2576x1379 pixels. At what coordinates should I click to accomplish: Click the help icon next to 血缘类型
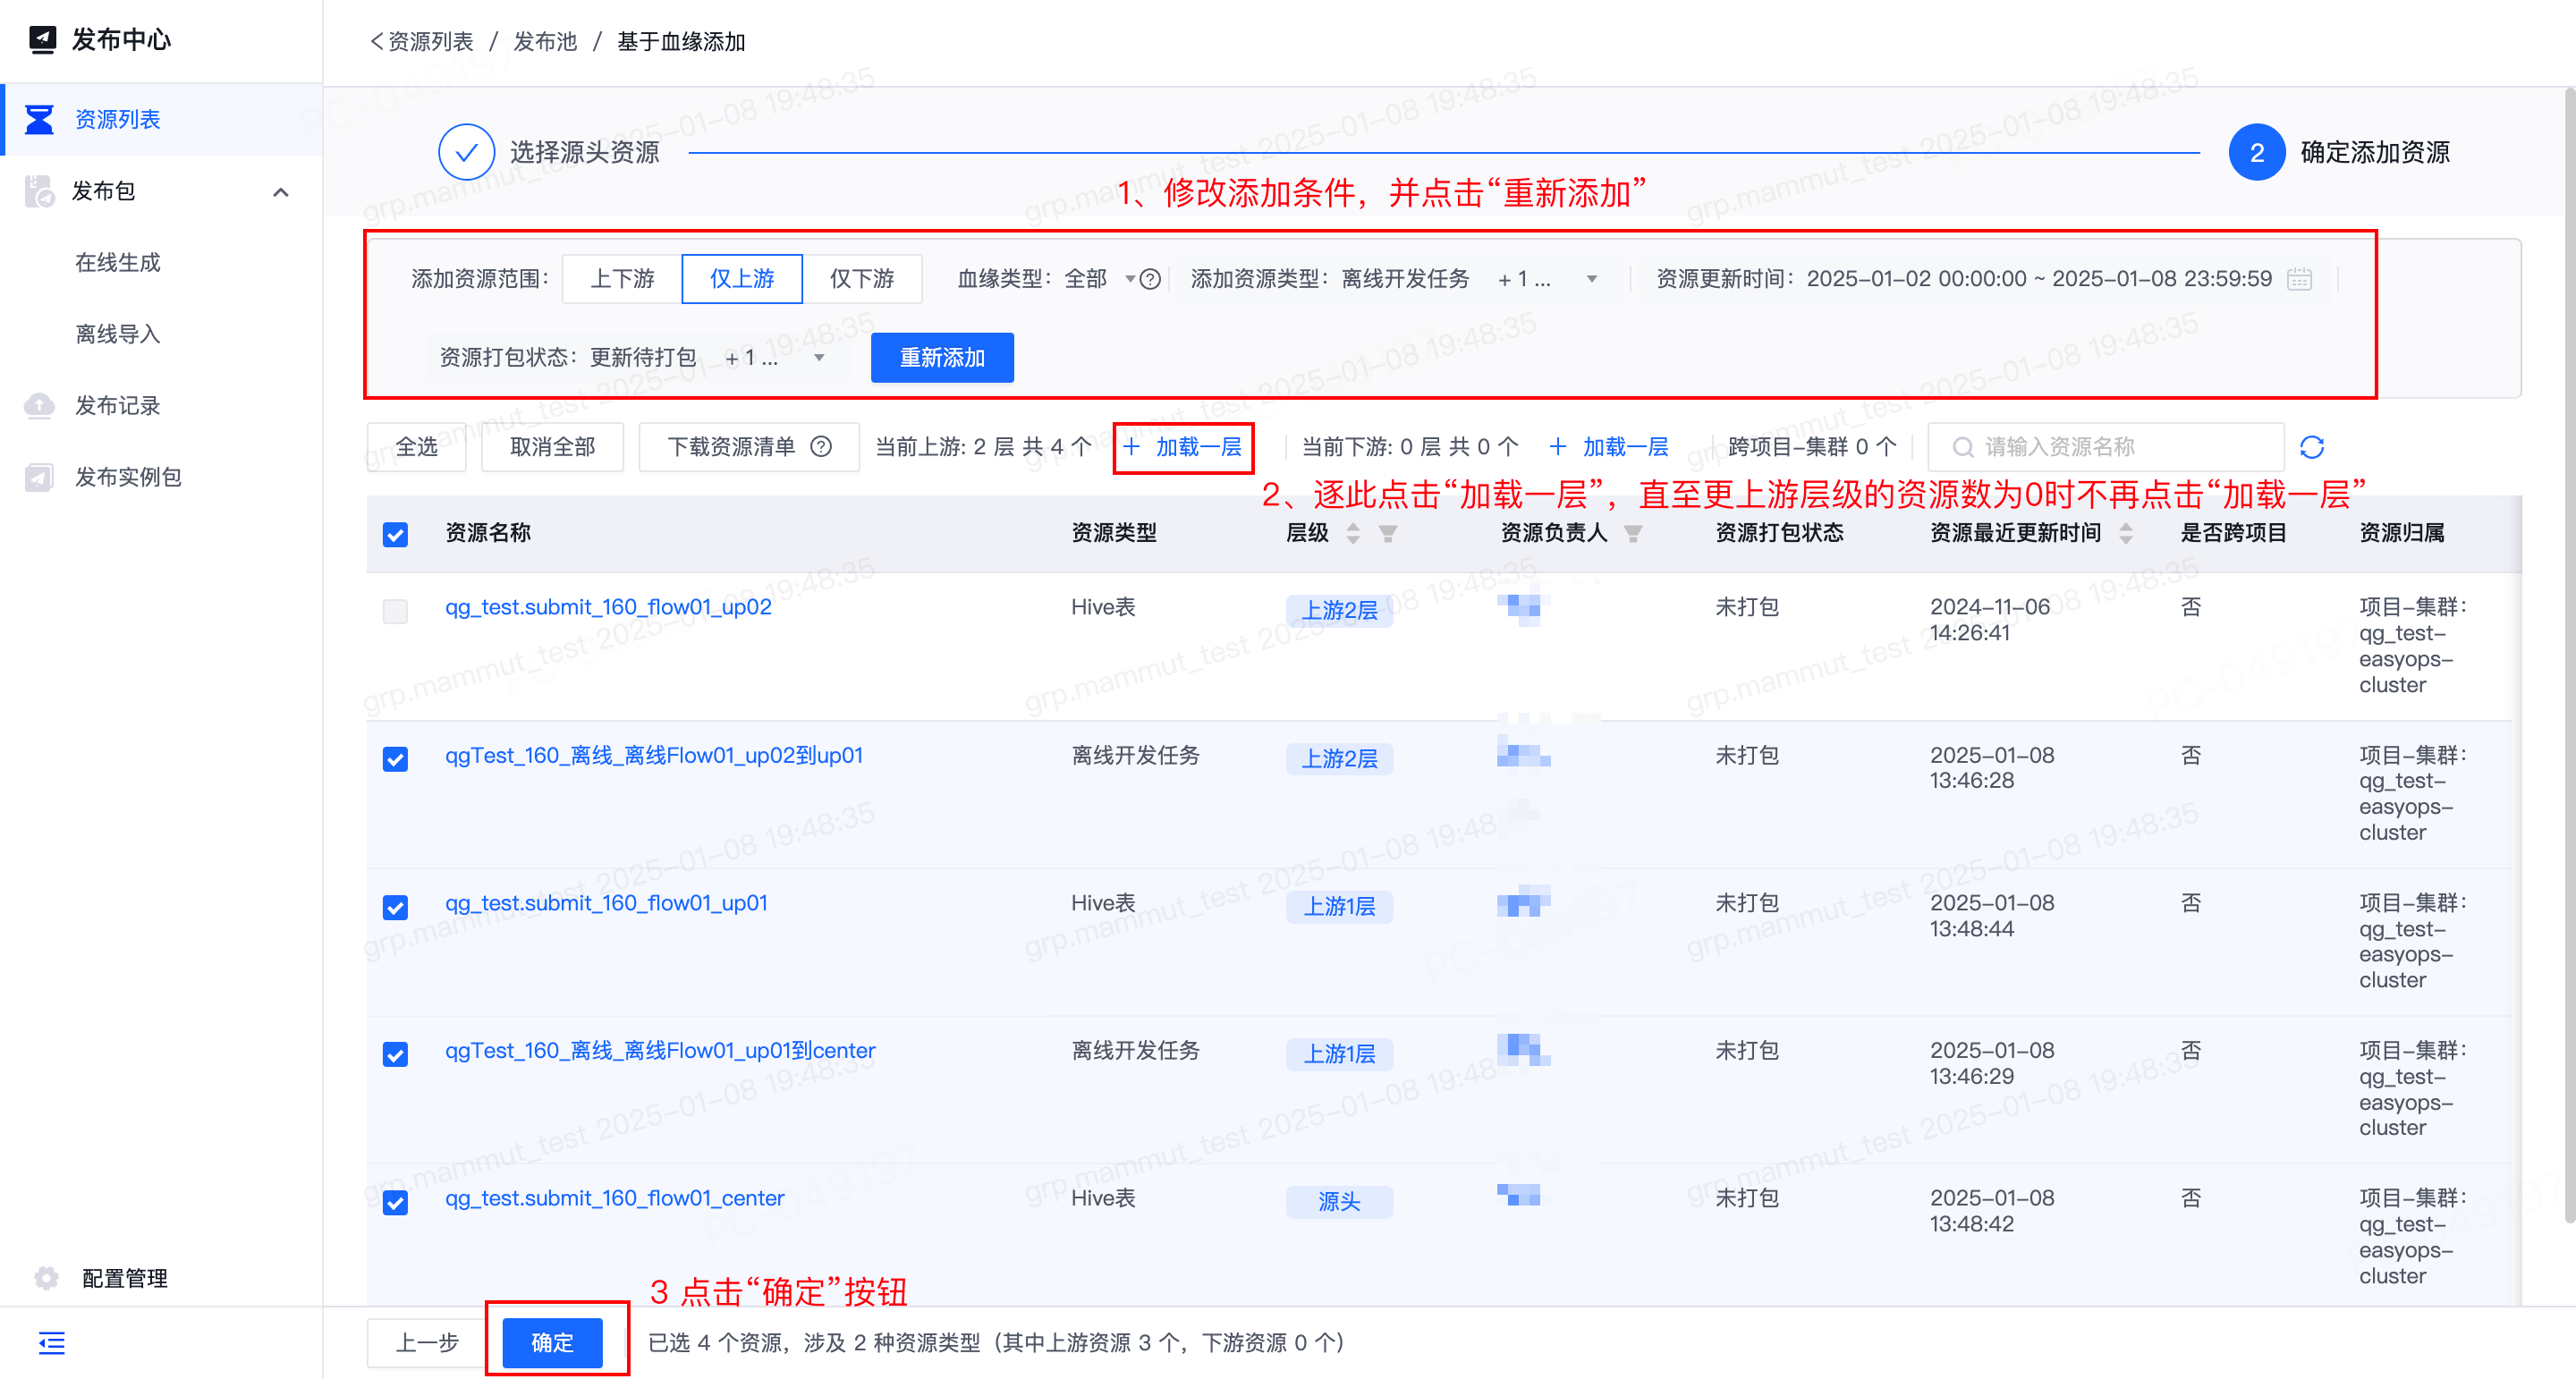1151,279
